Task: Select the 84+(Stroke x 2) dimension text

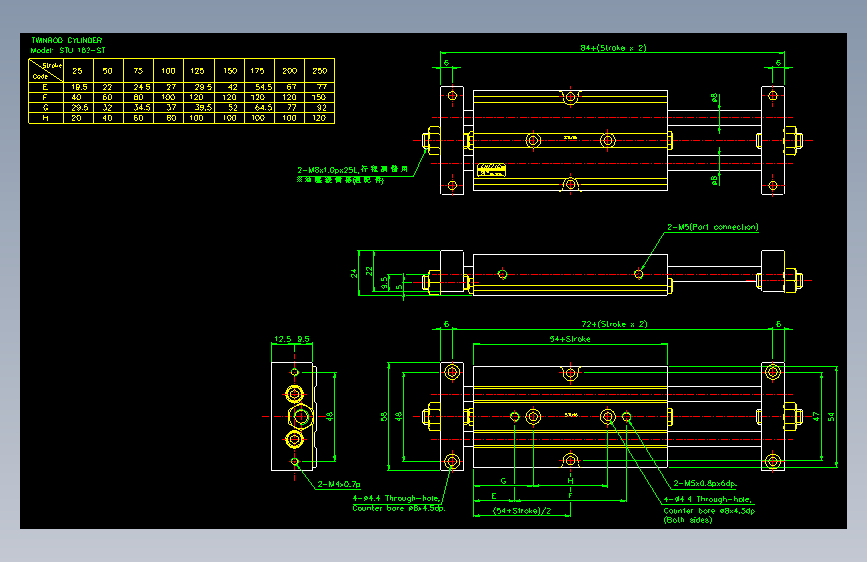Action: click(613, 48)
